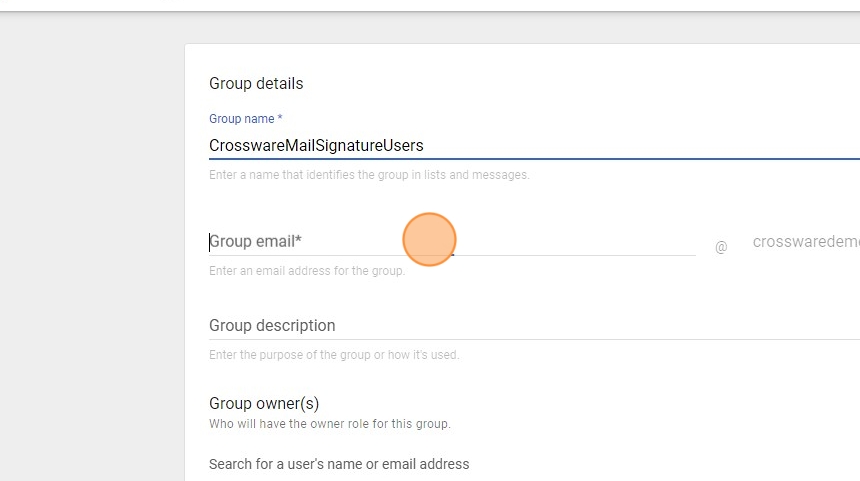
Task: Click the hint about the group's purpose
Action: [334, 355]
